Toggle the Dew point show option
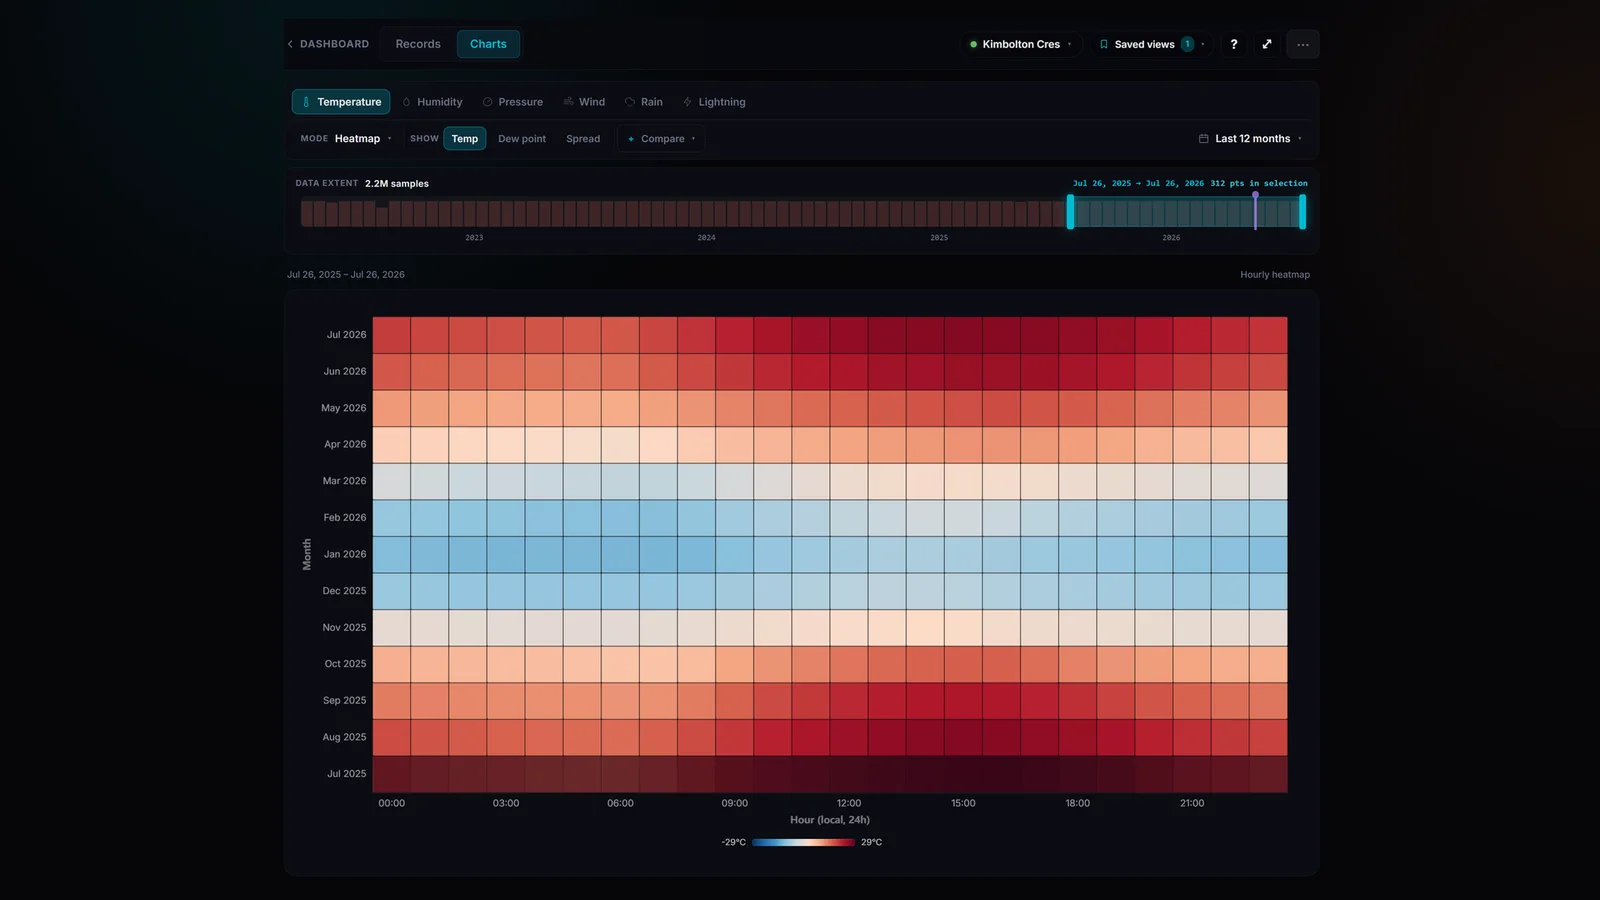The image size is (1600, 900). pyautogui.click(x=522, y=139)
